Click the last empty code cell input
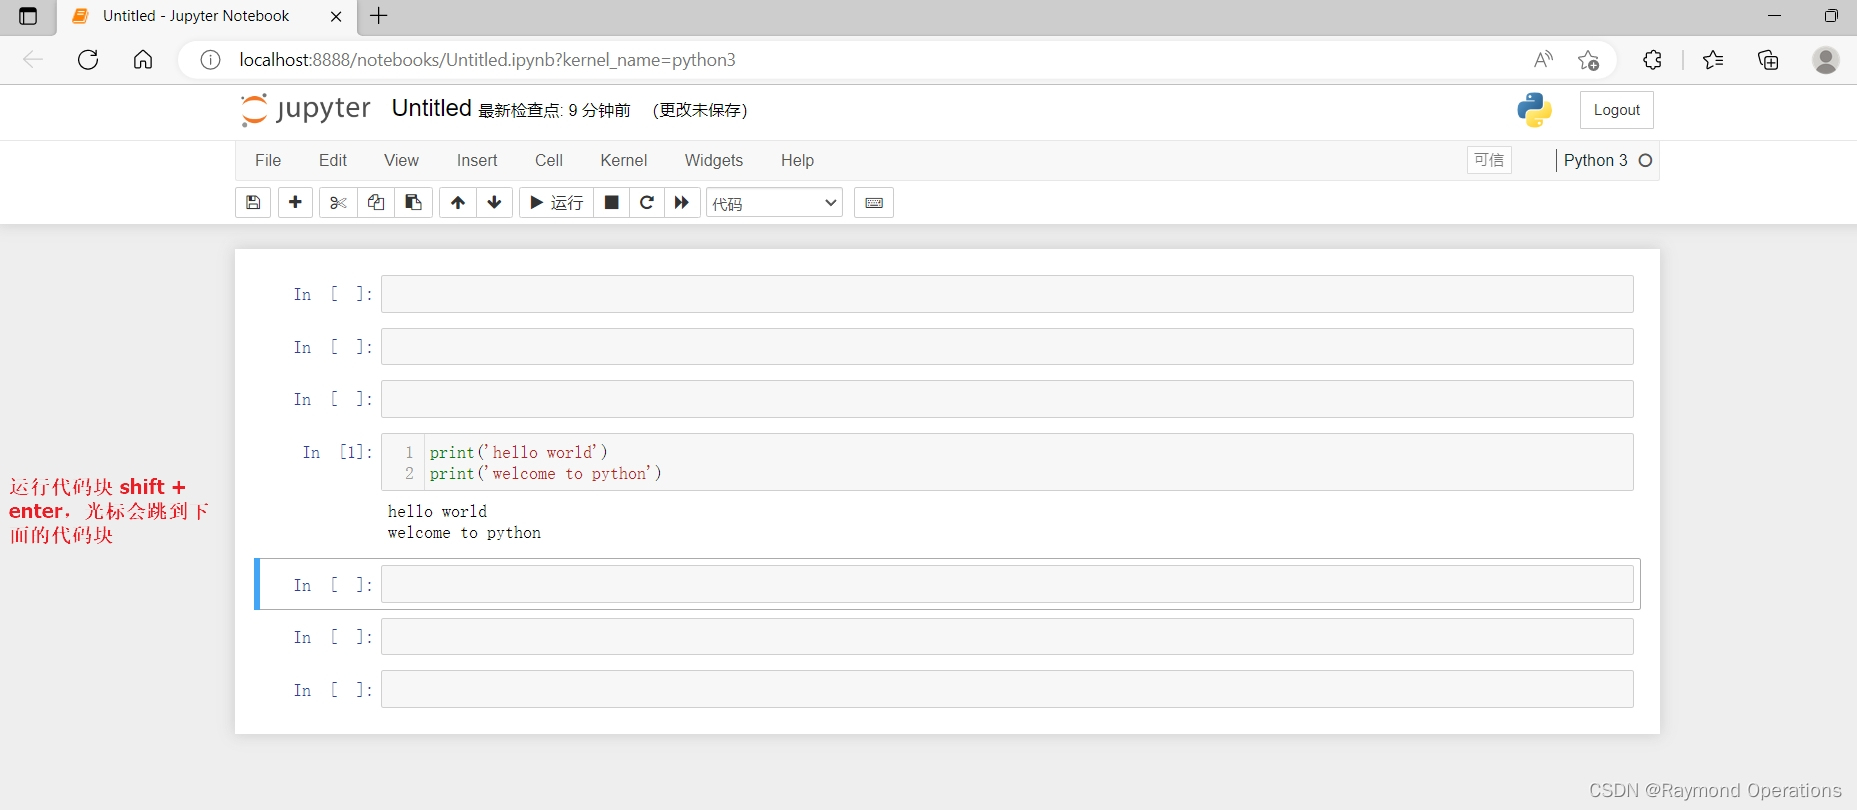 [x=1007, y=689]
